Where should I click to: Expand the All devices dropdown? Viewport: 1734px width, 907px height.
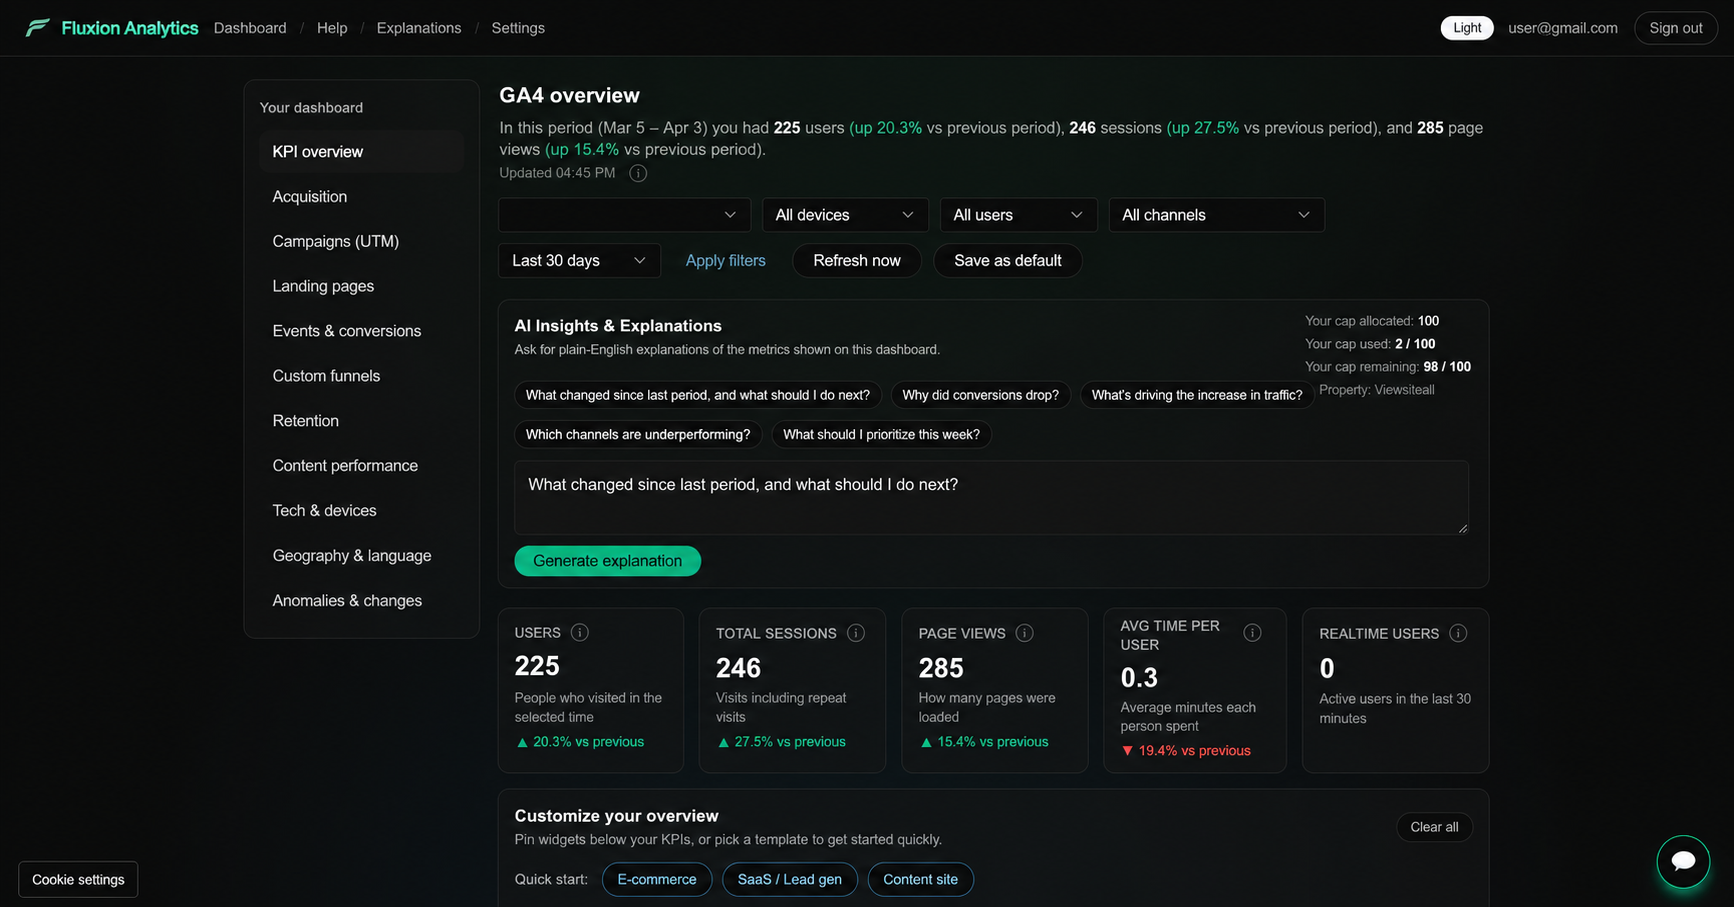click(x=845, y=215)
